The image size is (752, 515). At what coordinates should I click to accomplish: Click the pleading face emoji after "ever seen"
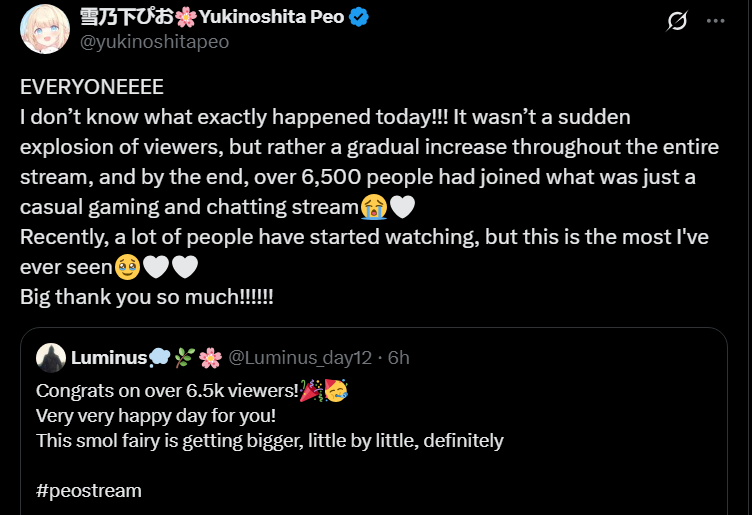tap(127, 268)
